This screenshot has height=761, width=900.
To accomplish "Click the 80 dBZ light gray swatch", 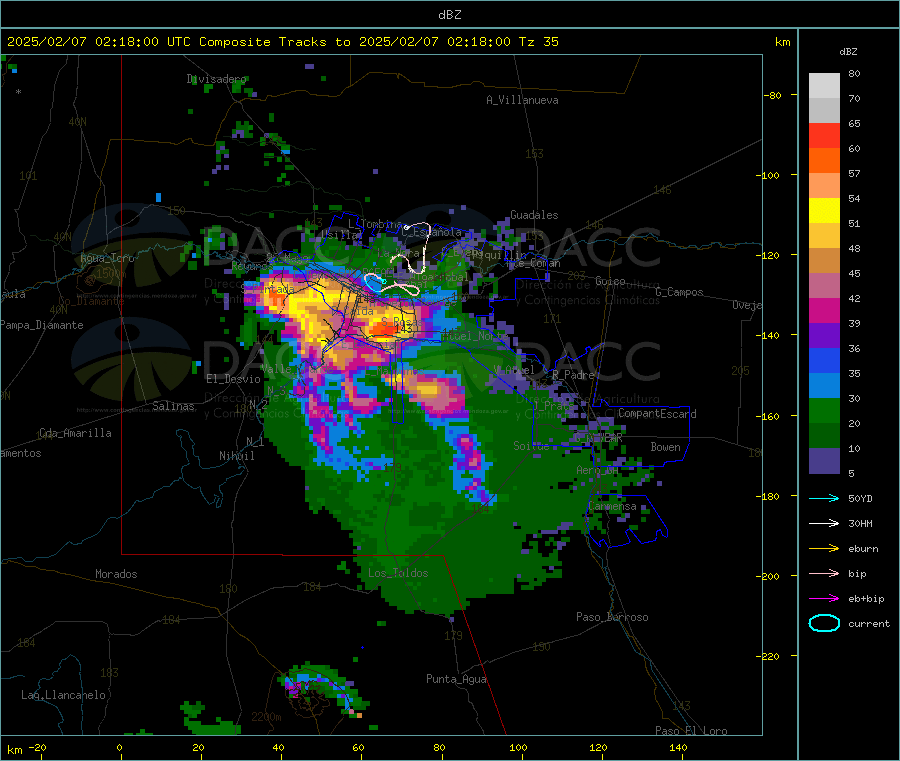I will point(824,86).
